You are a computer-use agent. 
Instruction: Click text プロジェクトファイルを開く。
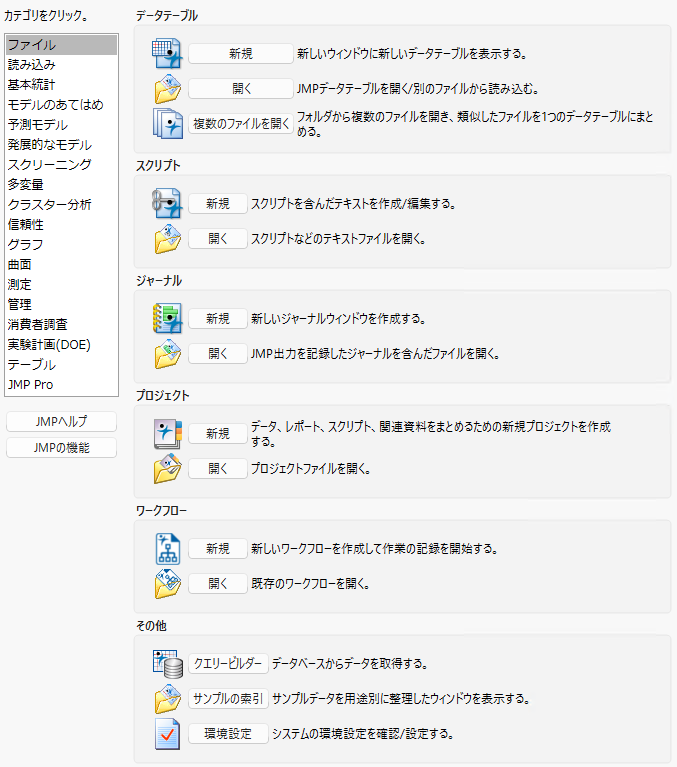tap(311, 469)
